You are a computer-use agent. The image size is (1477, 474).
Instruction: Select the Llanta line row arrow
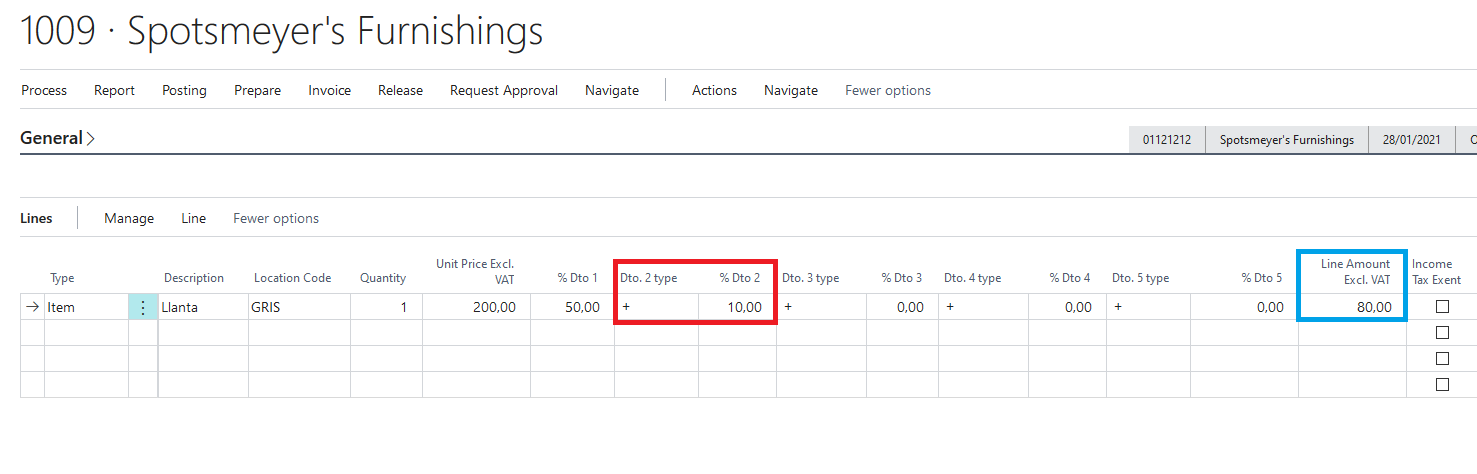(x=32, y=307)
